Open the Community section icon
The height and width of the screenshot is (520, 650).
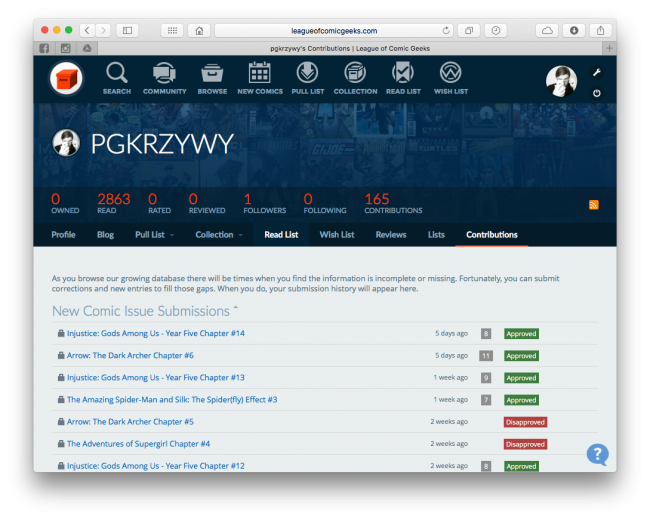click(165, 78)
